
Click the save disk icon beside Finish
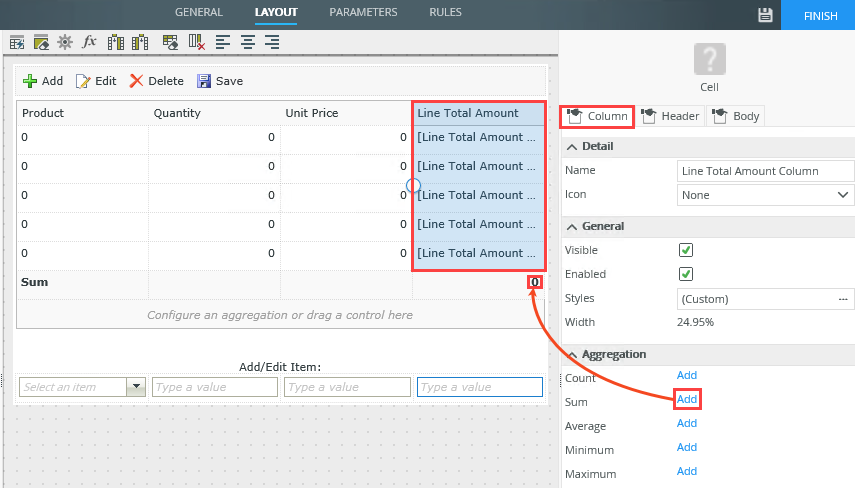click(x=766, y=14)
